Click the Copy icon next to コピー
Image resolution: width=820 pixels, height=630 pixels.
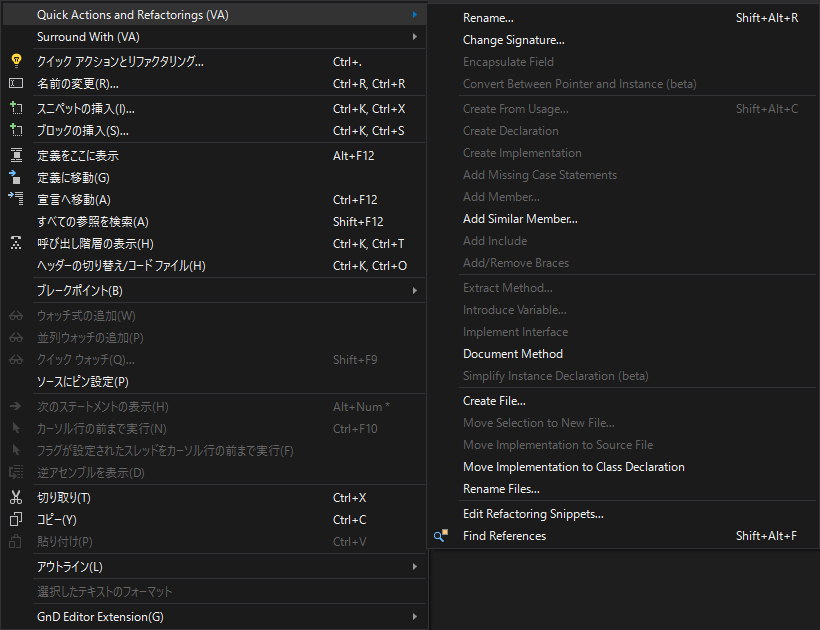point(15,519)
